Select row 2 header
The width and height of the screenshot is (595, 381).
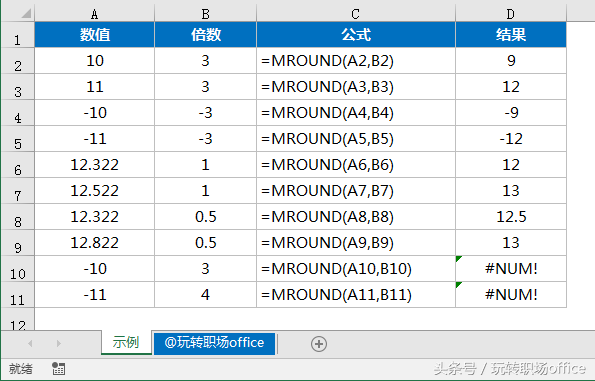coord(17,61)
